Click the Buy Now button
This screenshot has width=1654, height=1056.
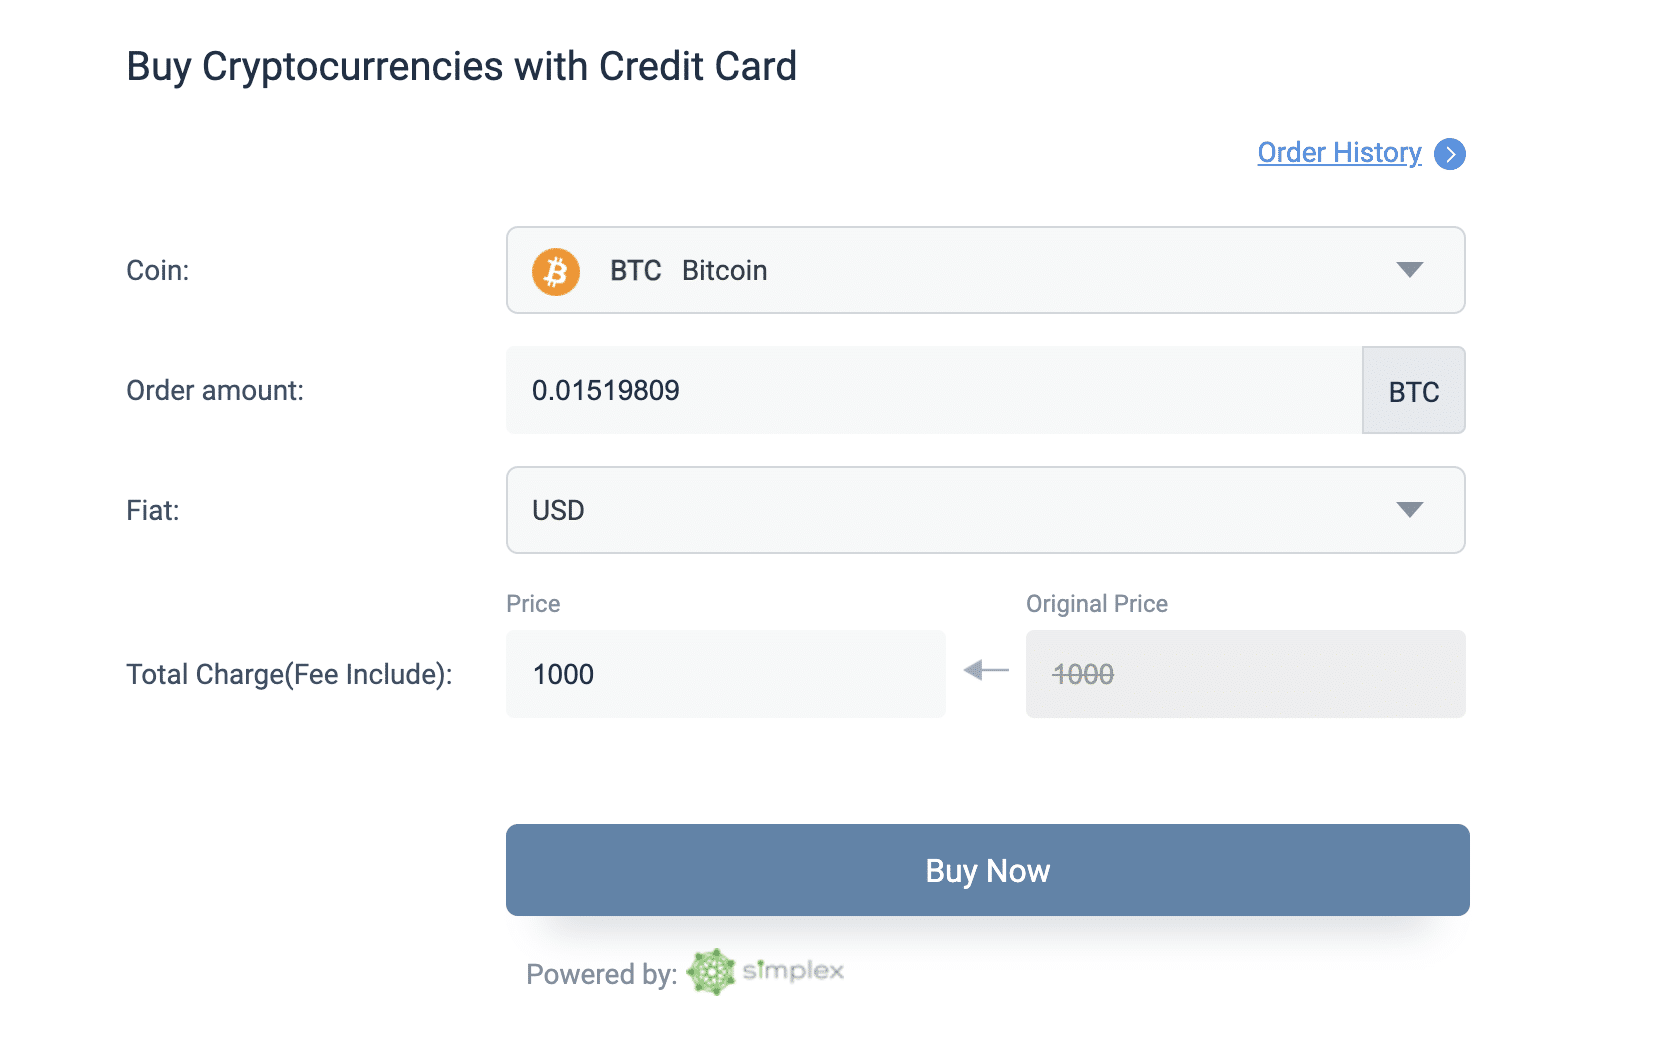point(988,870)
